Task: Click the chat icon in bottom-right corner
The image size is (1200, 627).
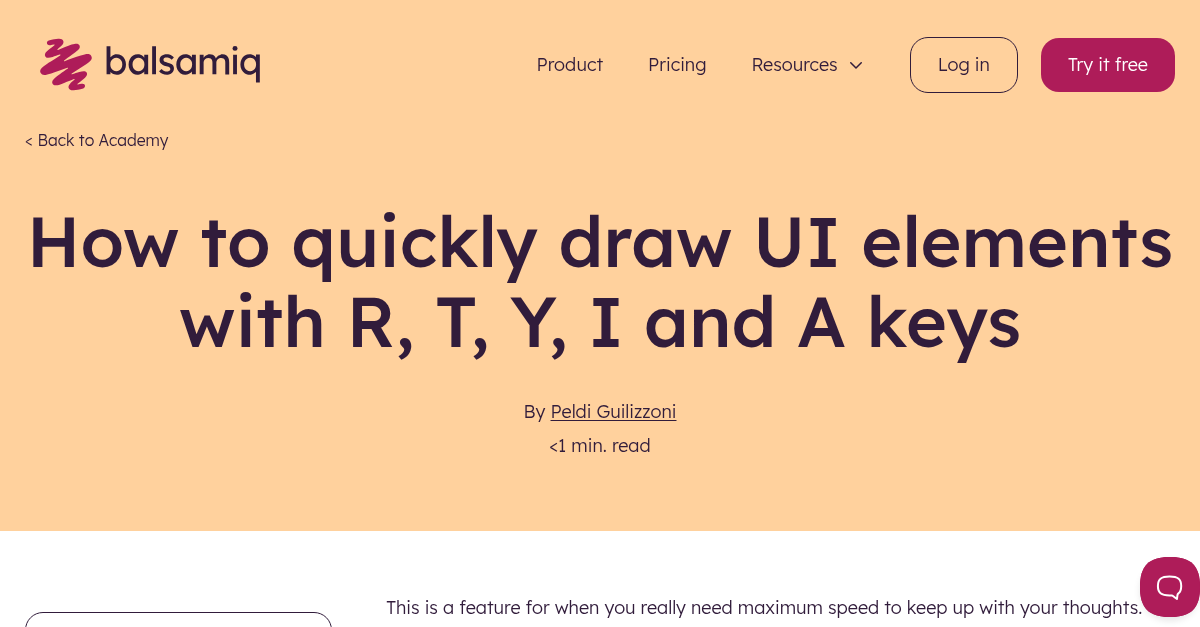Action: 1170,587
